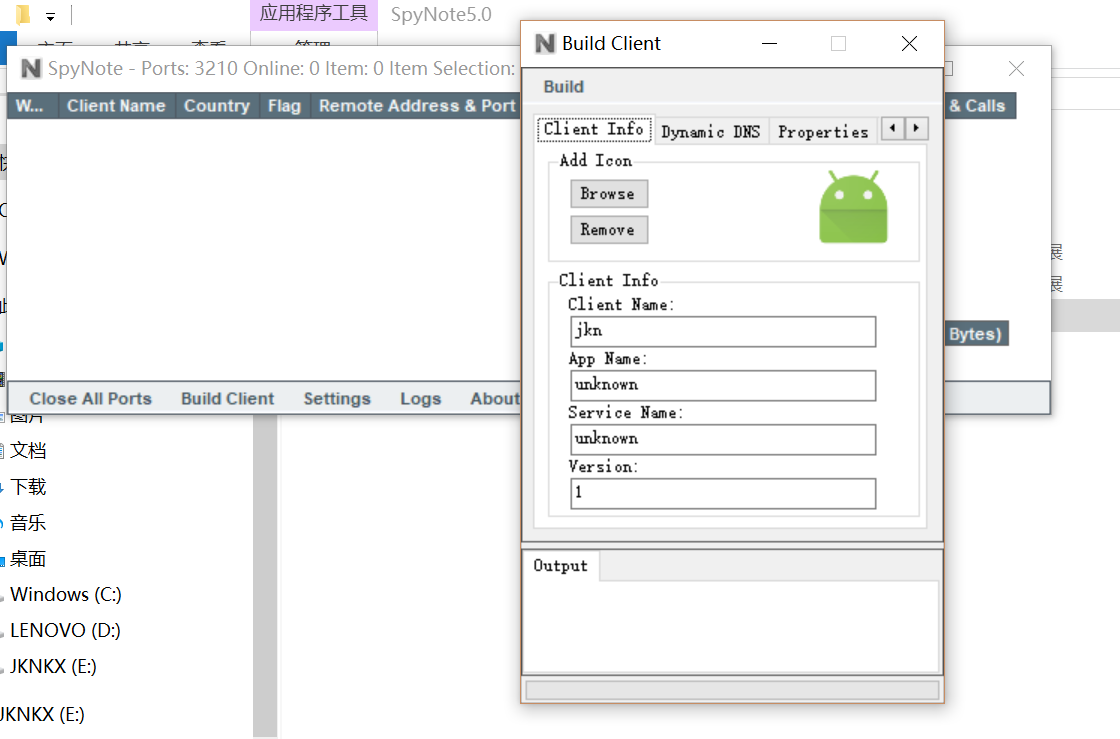The height and width of the screenshot is (739, 1120).
Task: Select 下载 in Explorer navigation pane
Action: pyautogui.click(x=28, y=487)
